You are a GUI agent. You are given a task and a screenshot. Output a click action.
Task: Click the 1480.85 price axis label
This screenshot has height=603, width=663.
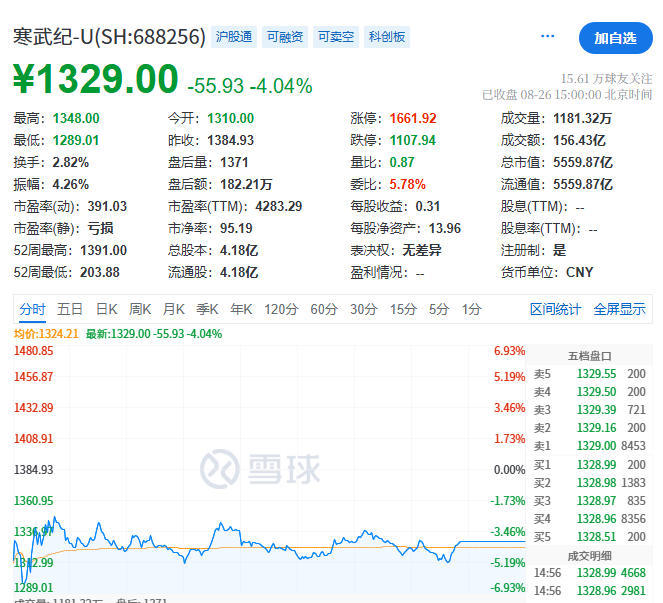pos(34,351)
